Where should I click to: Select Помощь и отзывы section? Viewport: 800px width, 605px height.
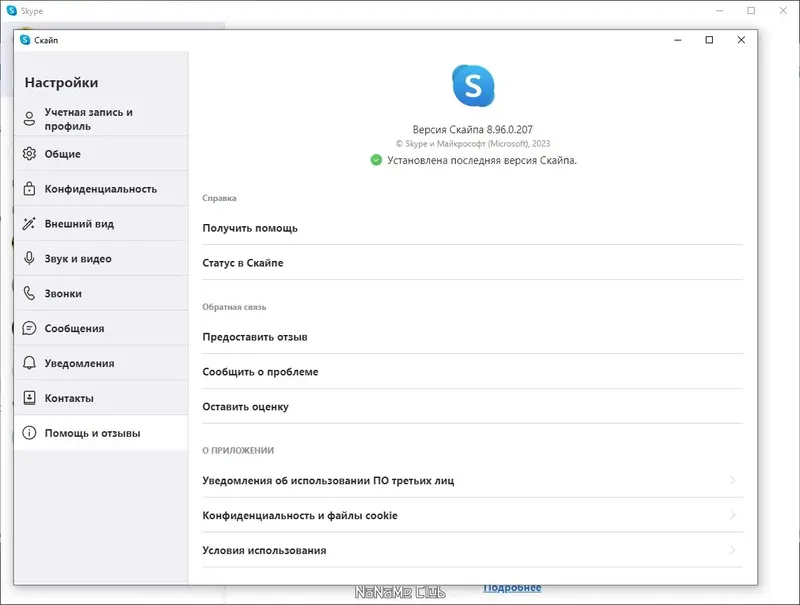coord(101,433)
